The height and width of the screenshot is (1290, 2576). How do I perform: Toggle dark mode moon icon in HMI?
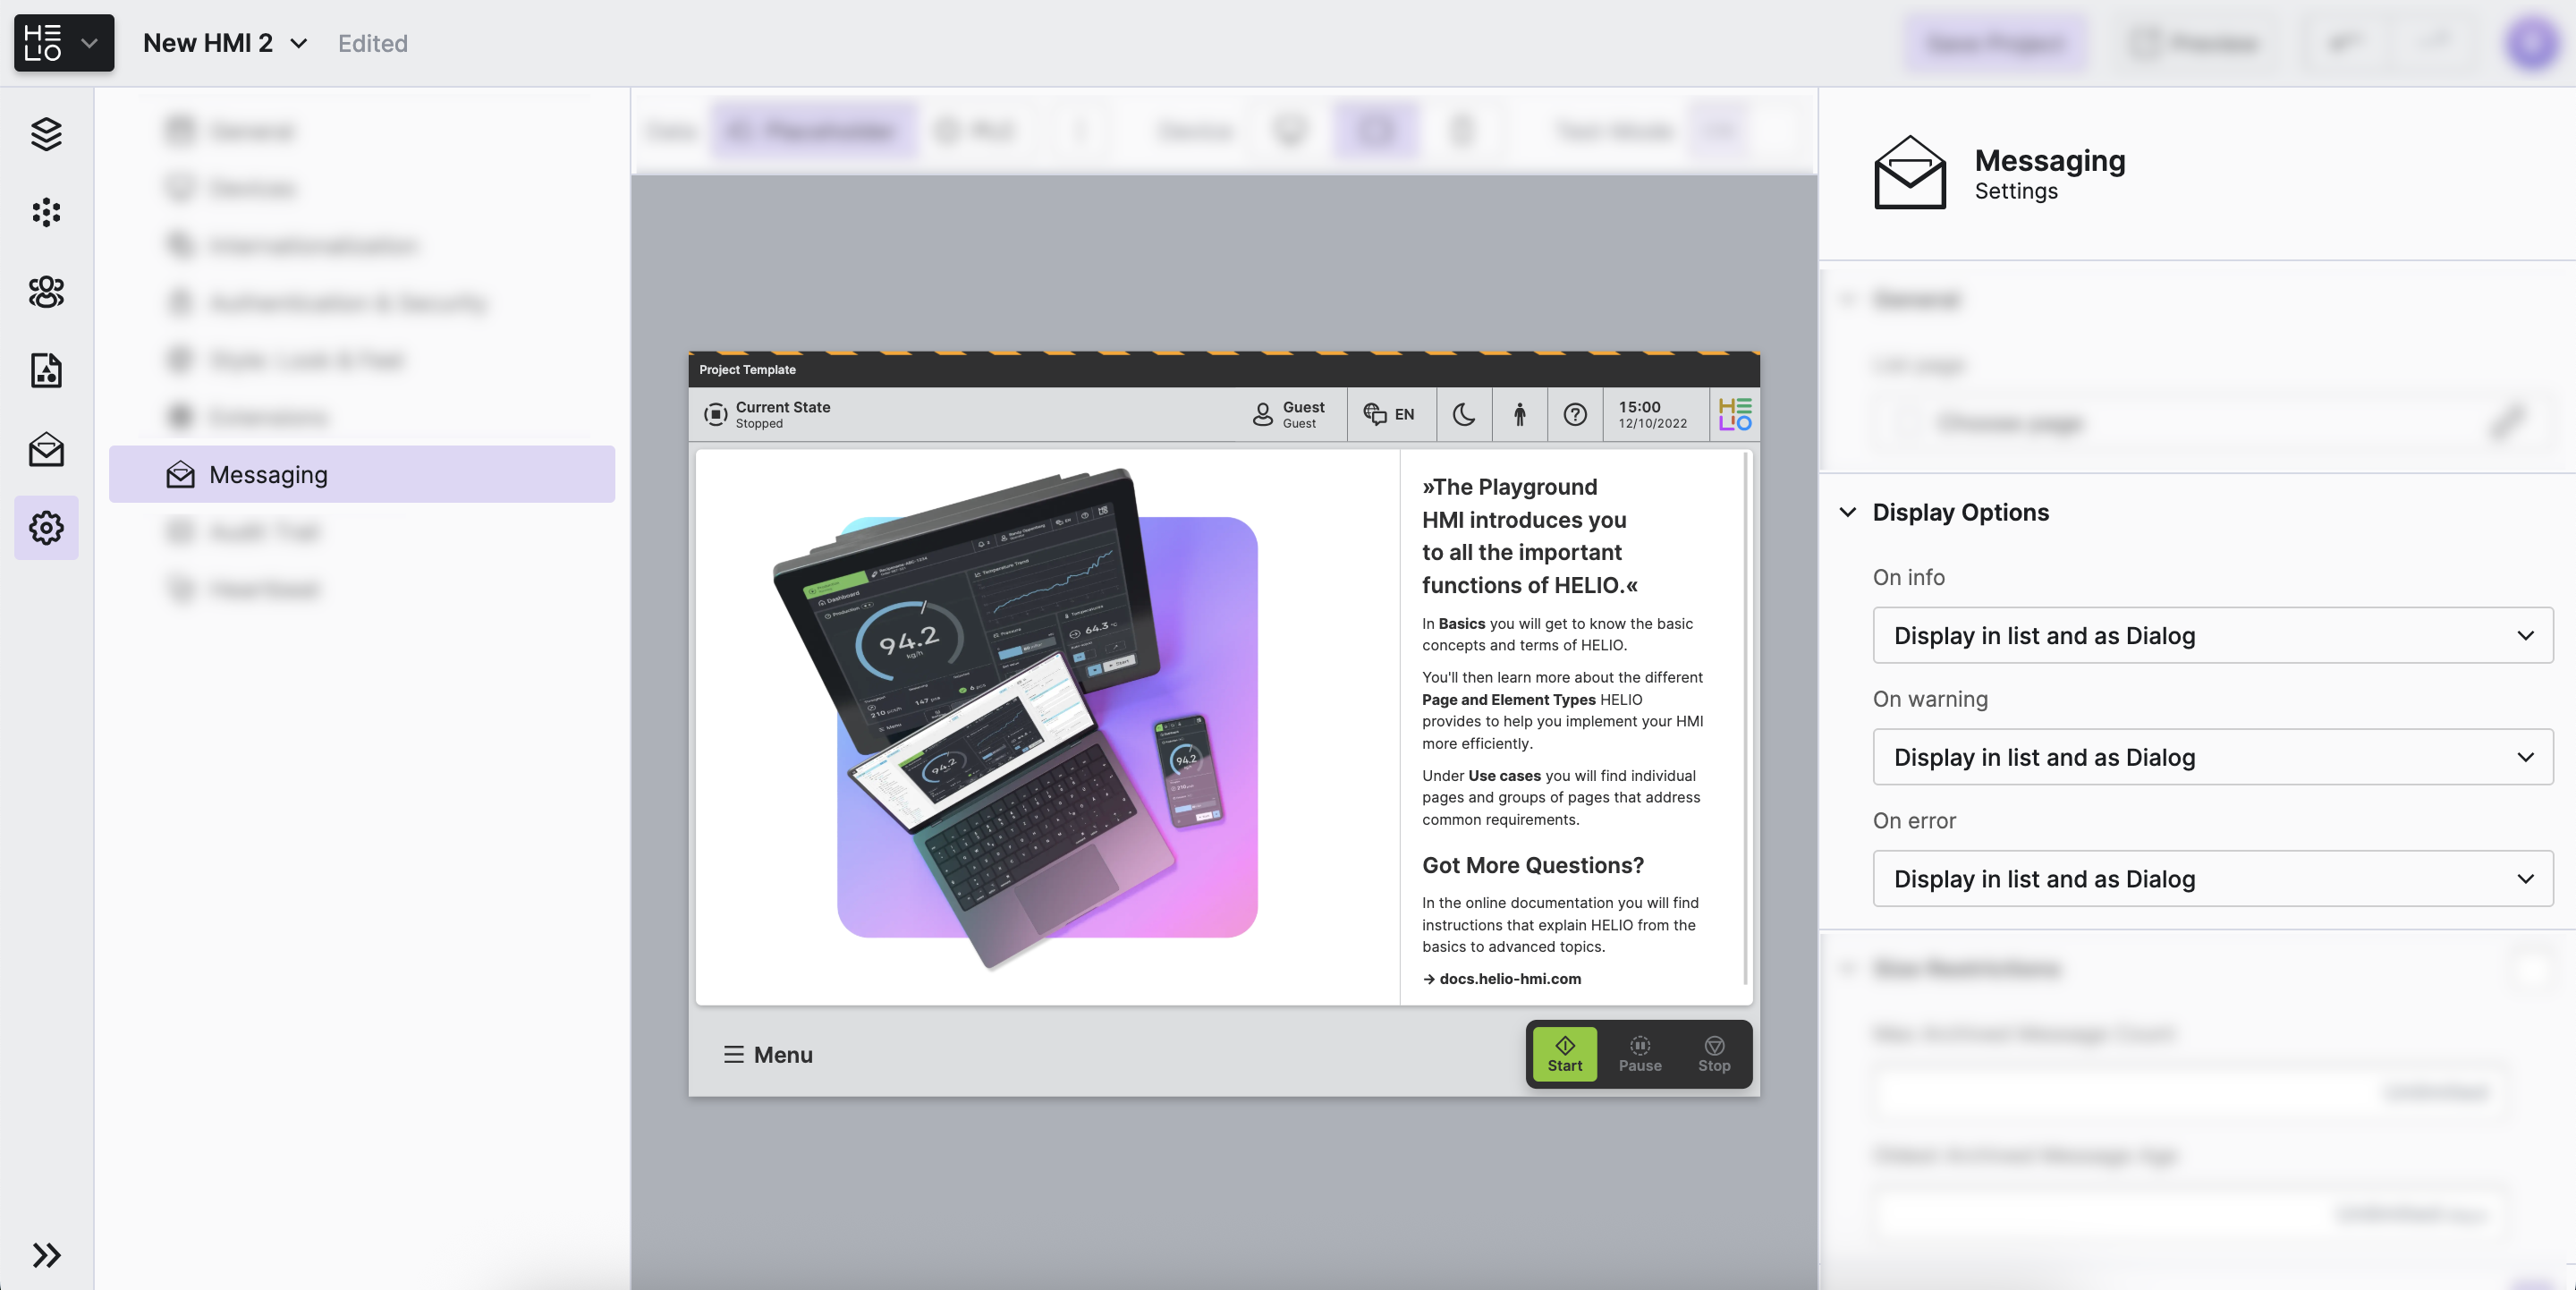coord(1464,414)
